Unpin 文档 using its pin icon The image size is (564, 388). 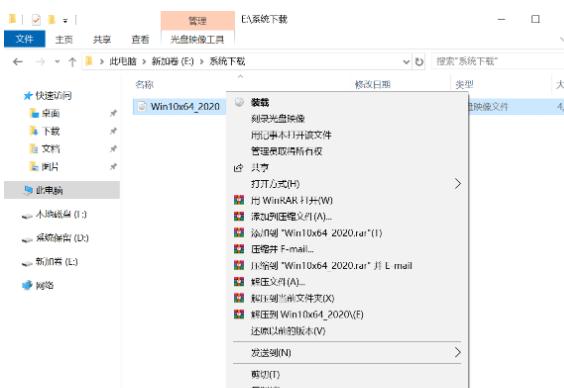point(113,149)
